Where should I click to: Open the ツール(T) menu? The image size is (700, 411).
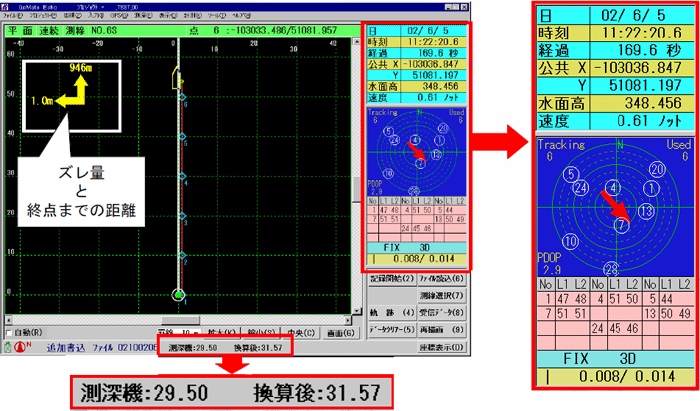point(217,16)
